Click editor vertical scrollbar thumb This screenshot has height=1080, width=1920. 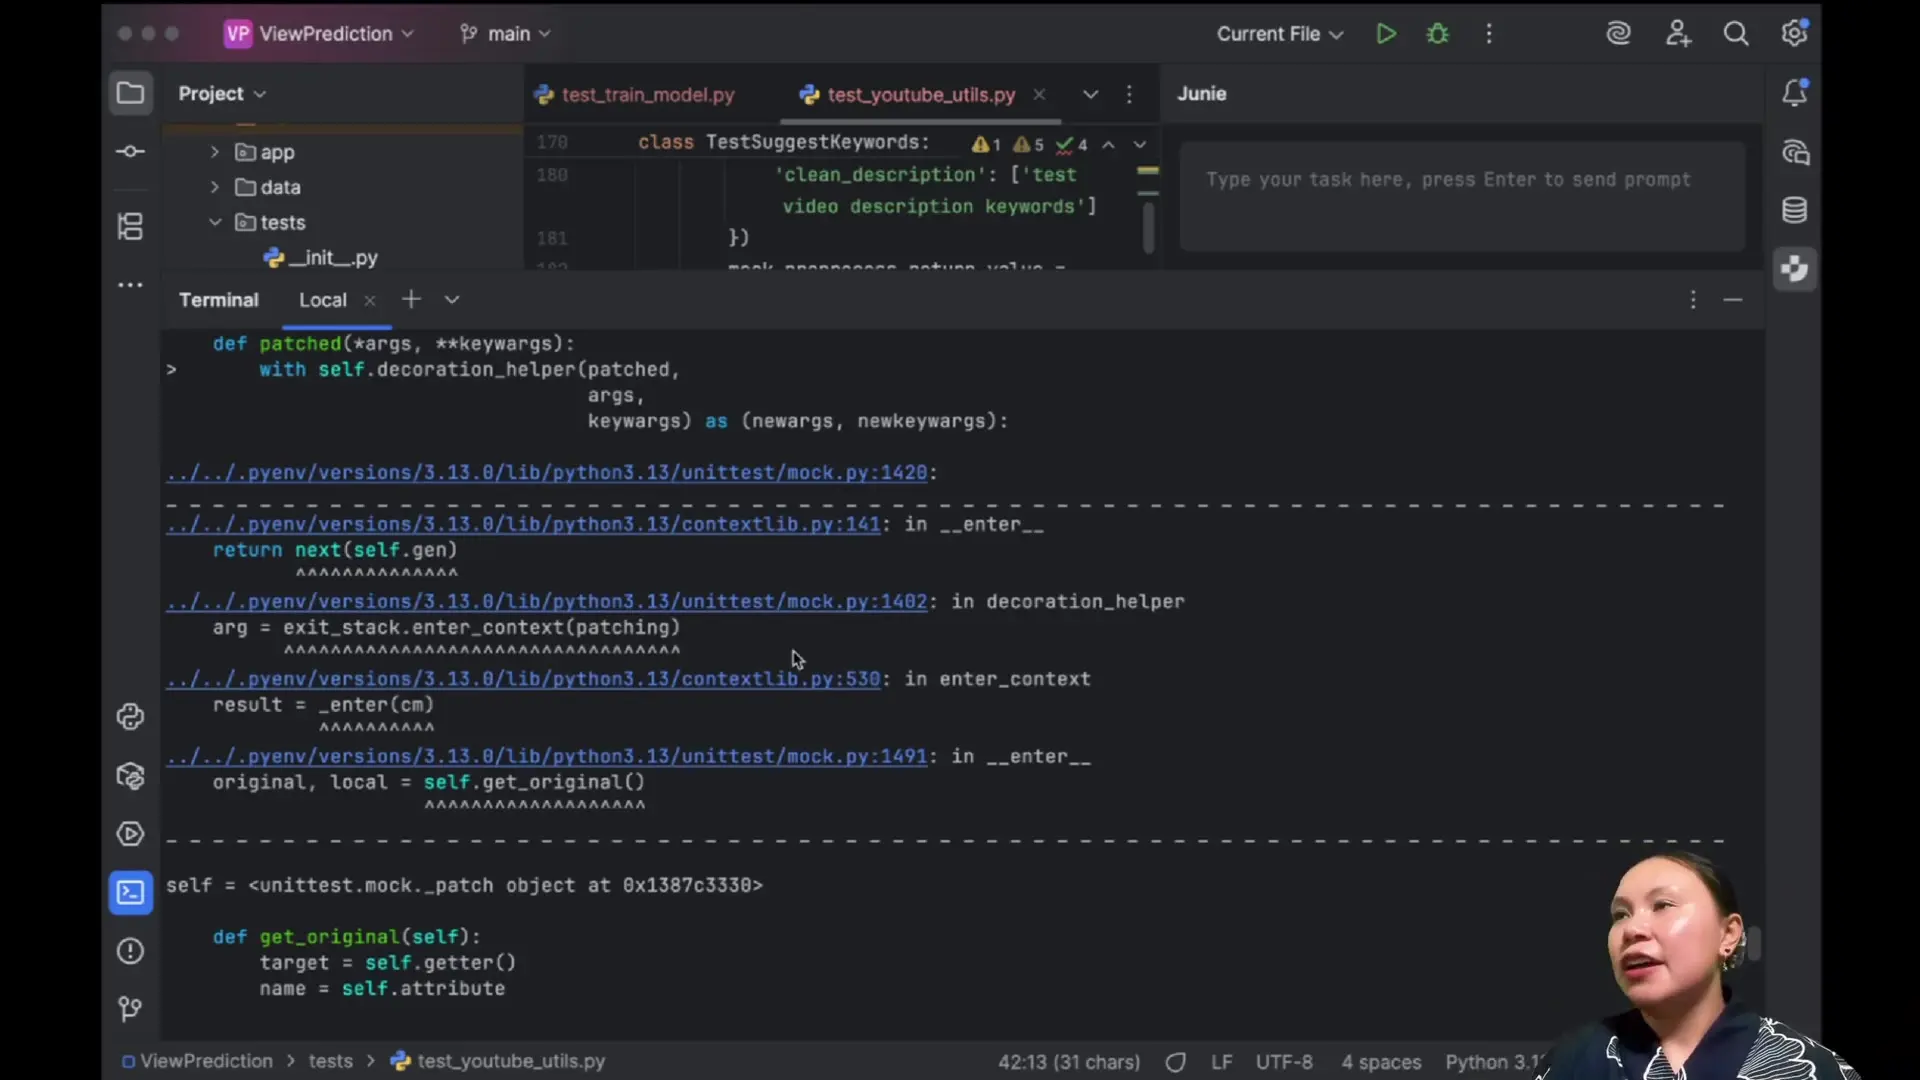[x=1148, y=228]
